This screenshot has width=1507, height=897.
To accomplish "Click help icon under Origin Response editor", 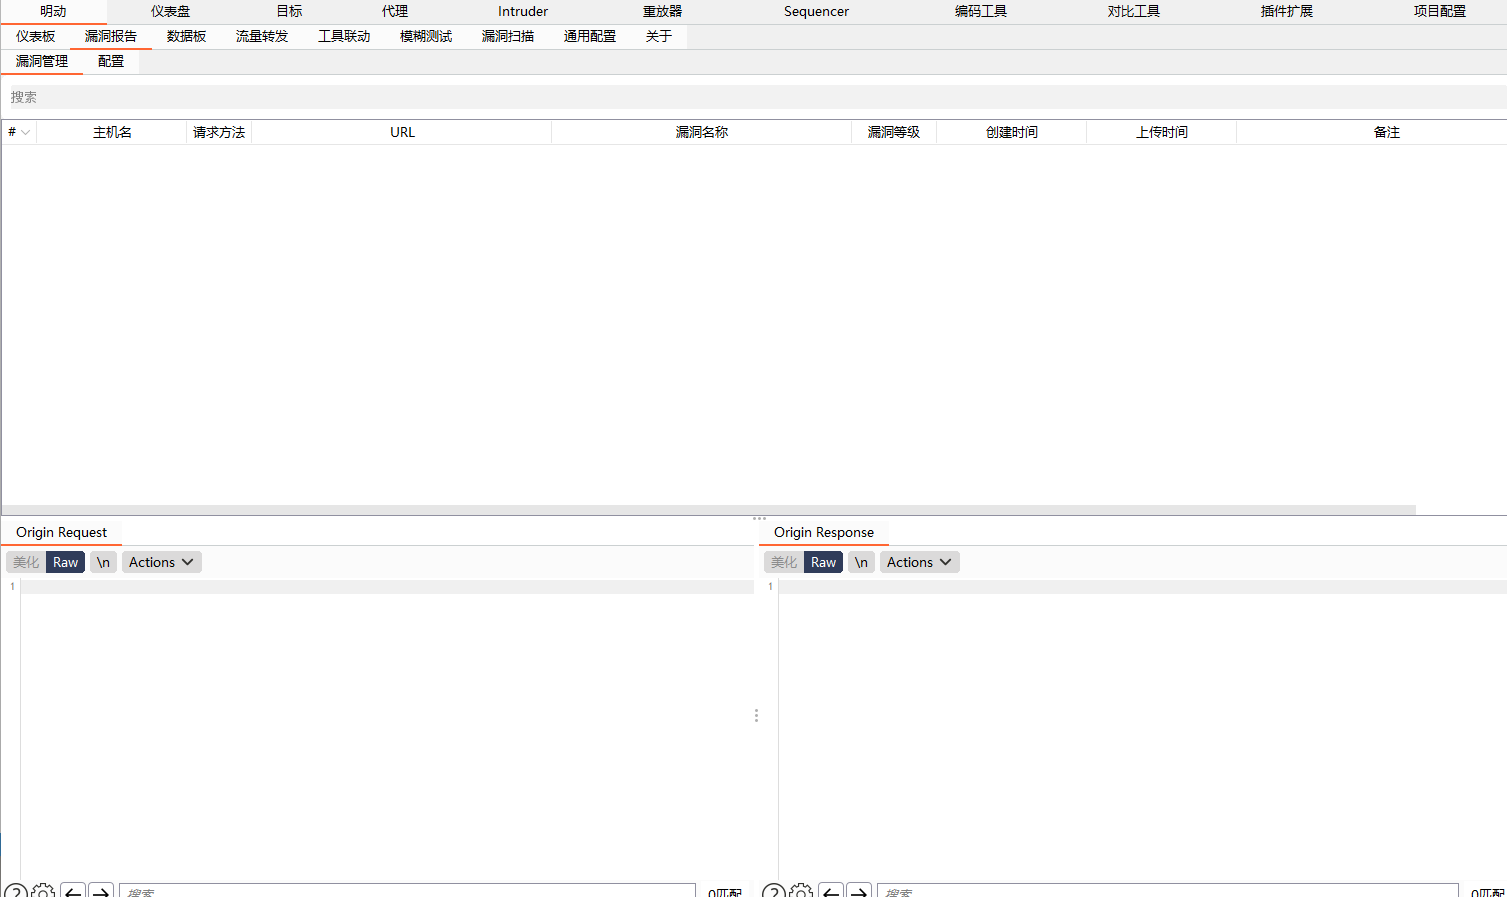I will pyautogui.click(x=774, y=891).
